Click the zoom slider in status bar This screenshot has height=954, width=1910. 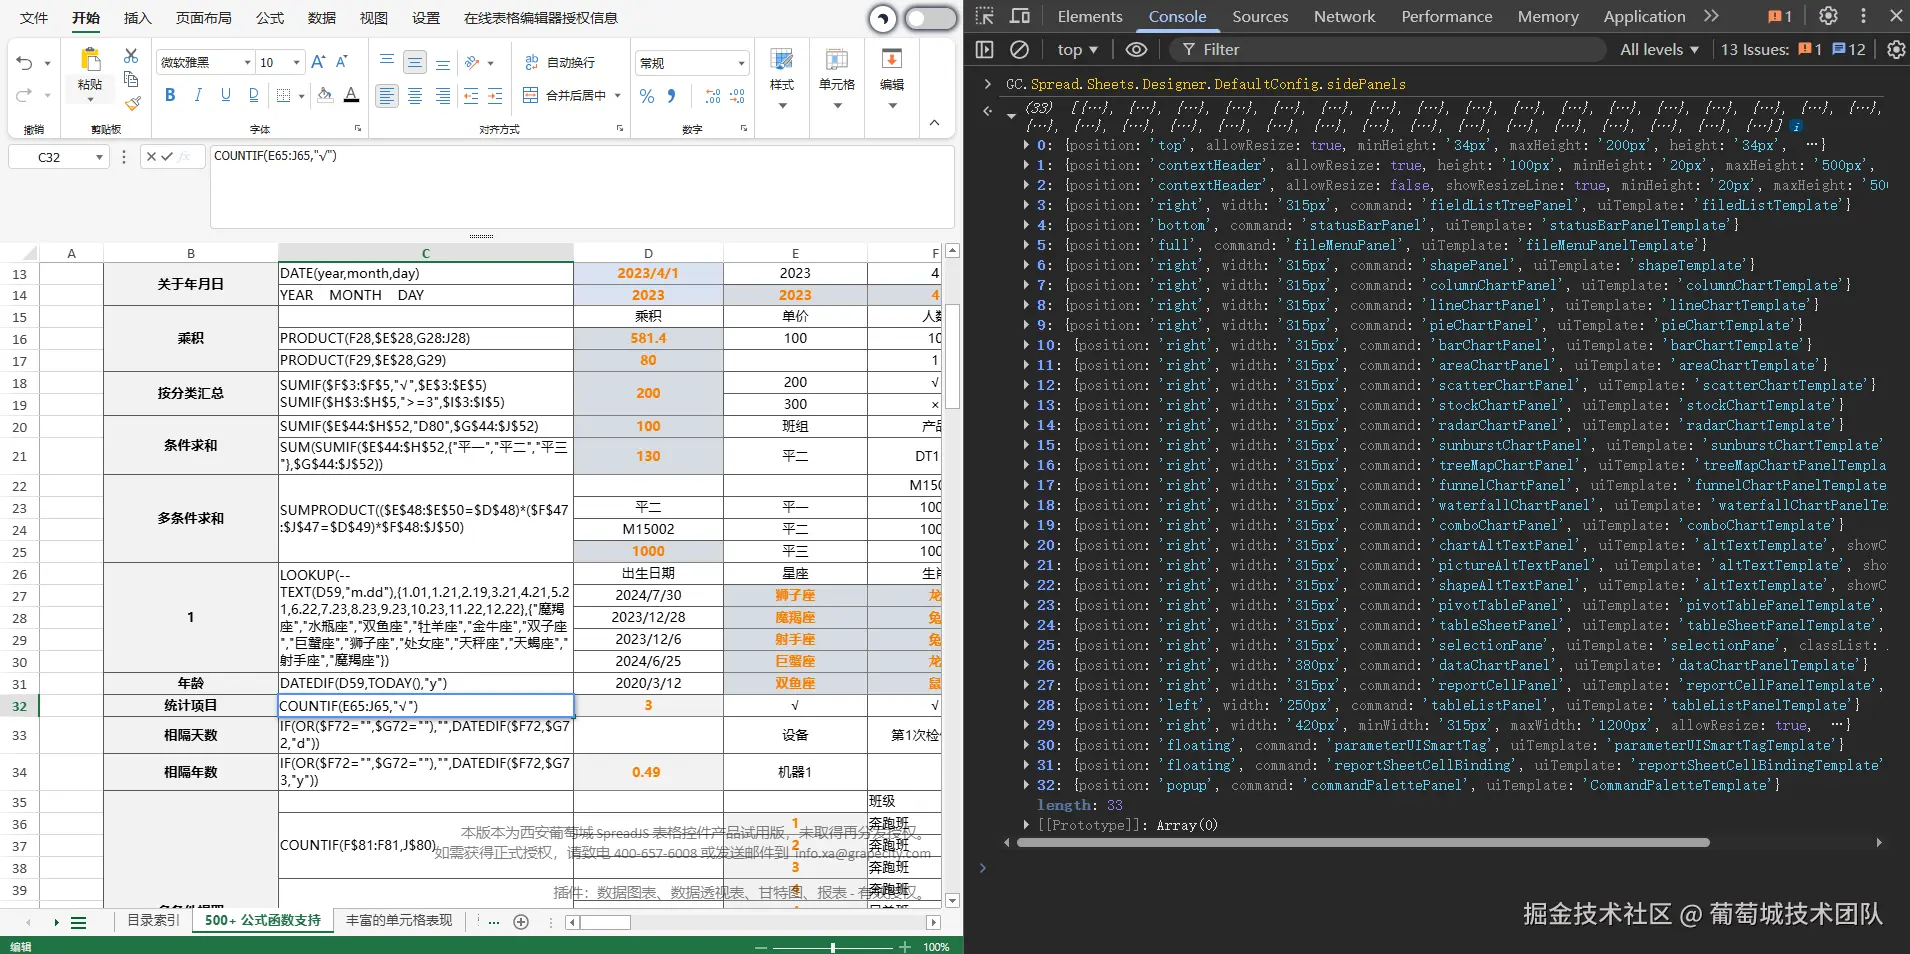point(832,946)
